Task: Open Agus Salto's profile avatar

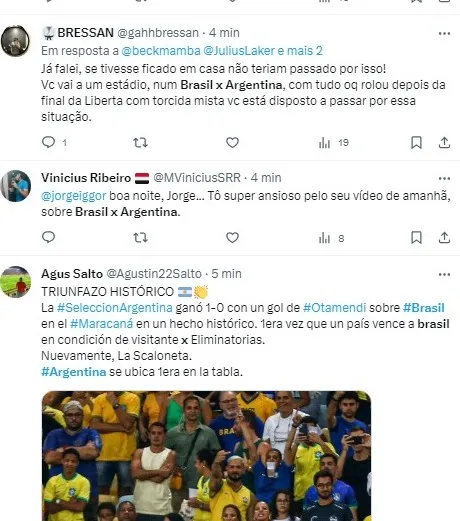Action: [x=16, y=282]
